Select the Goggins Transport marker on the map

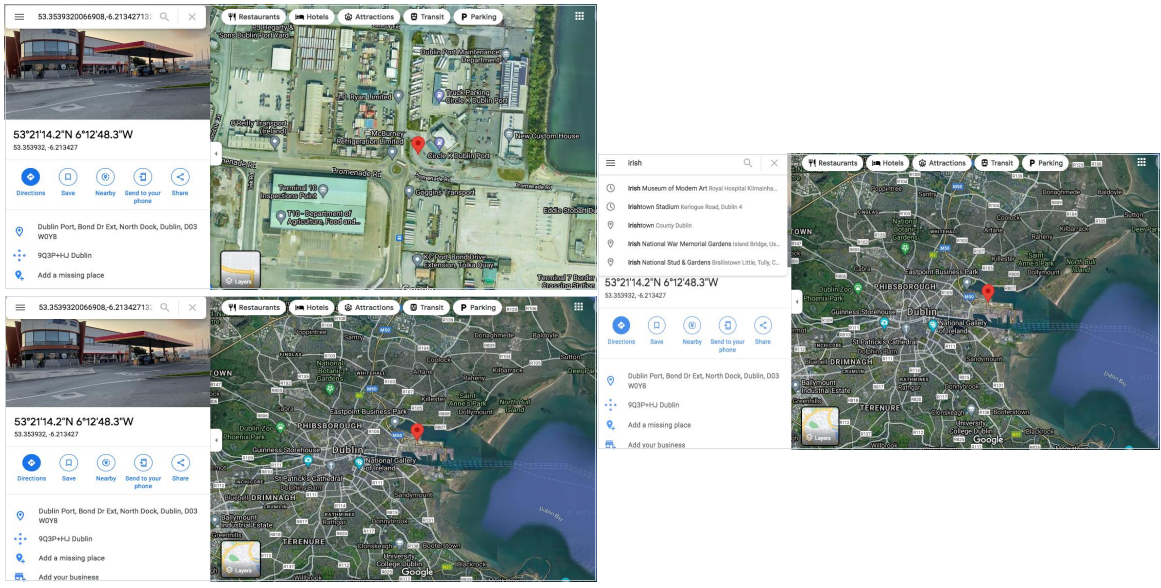coord(409,191)
